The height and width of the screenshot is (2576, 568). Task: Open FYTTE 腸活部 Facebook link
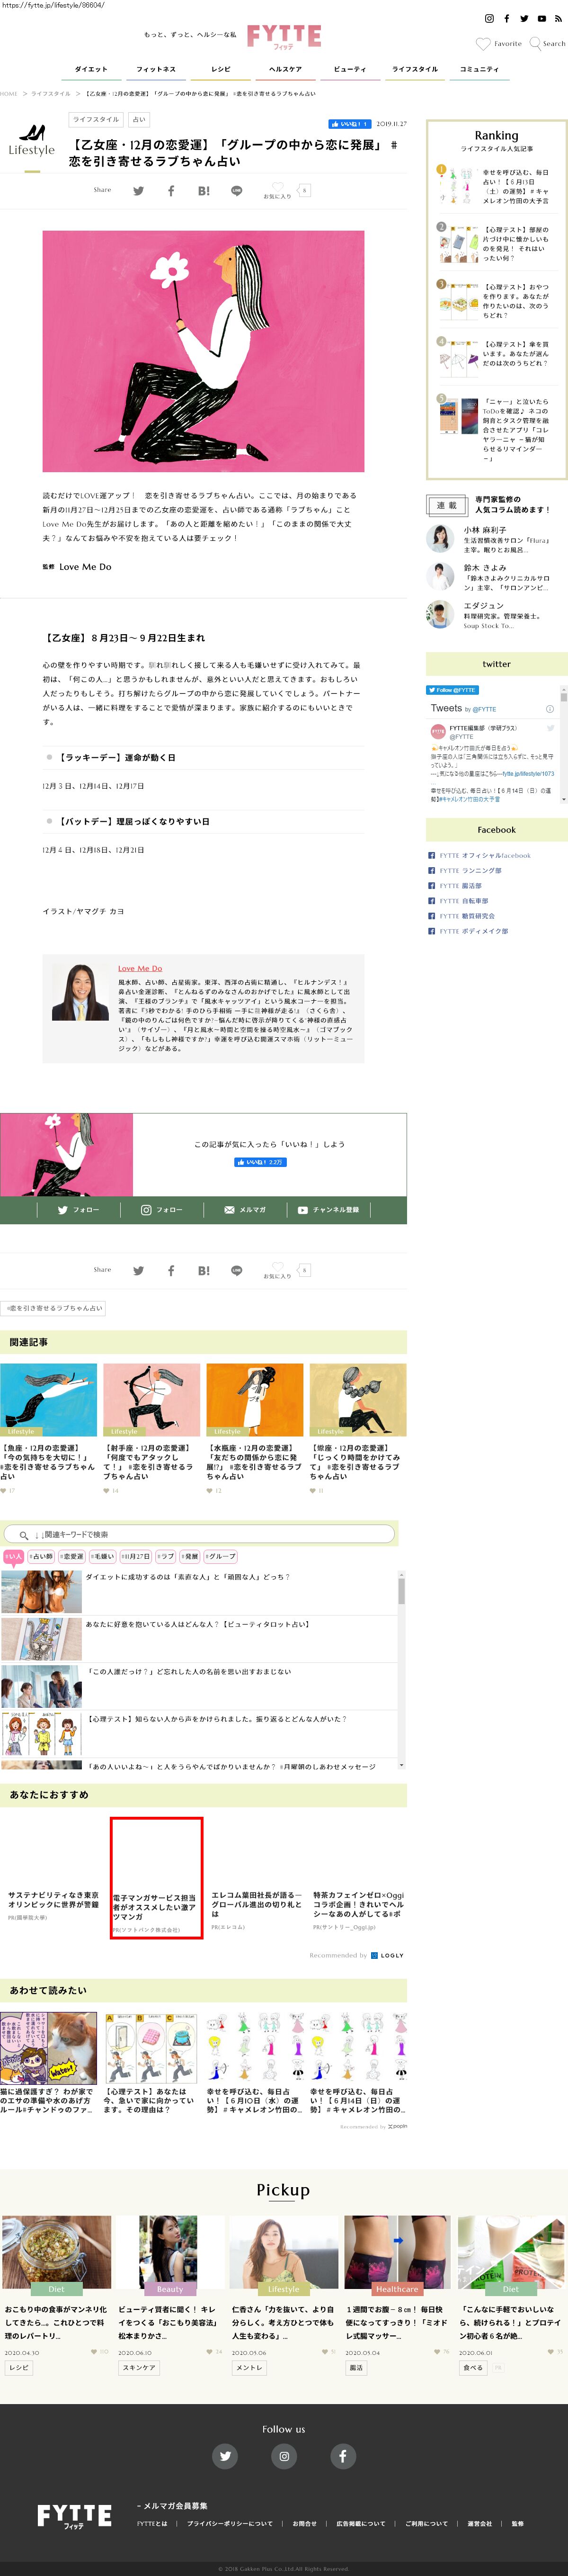click(460, 885)
